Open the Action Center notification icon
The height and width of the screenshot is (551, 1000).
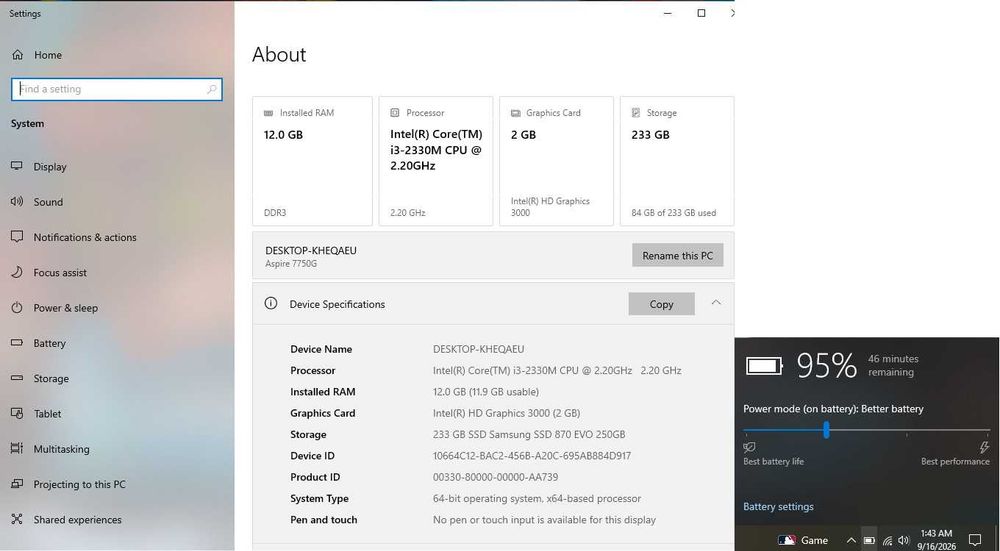(974, 540)
